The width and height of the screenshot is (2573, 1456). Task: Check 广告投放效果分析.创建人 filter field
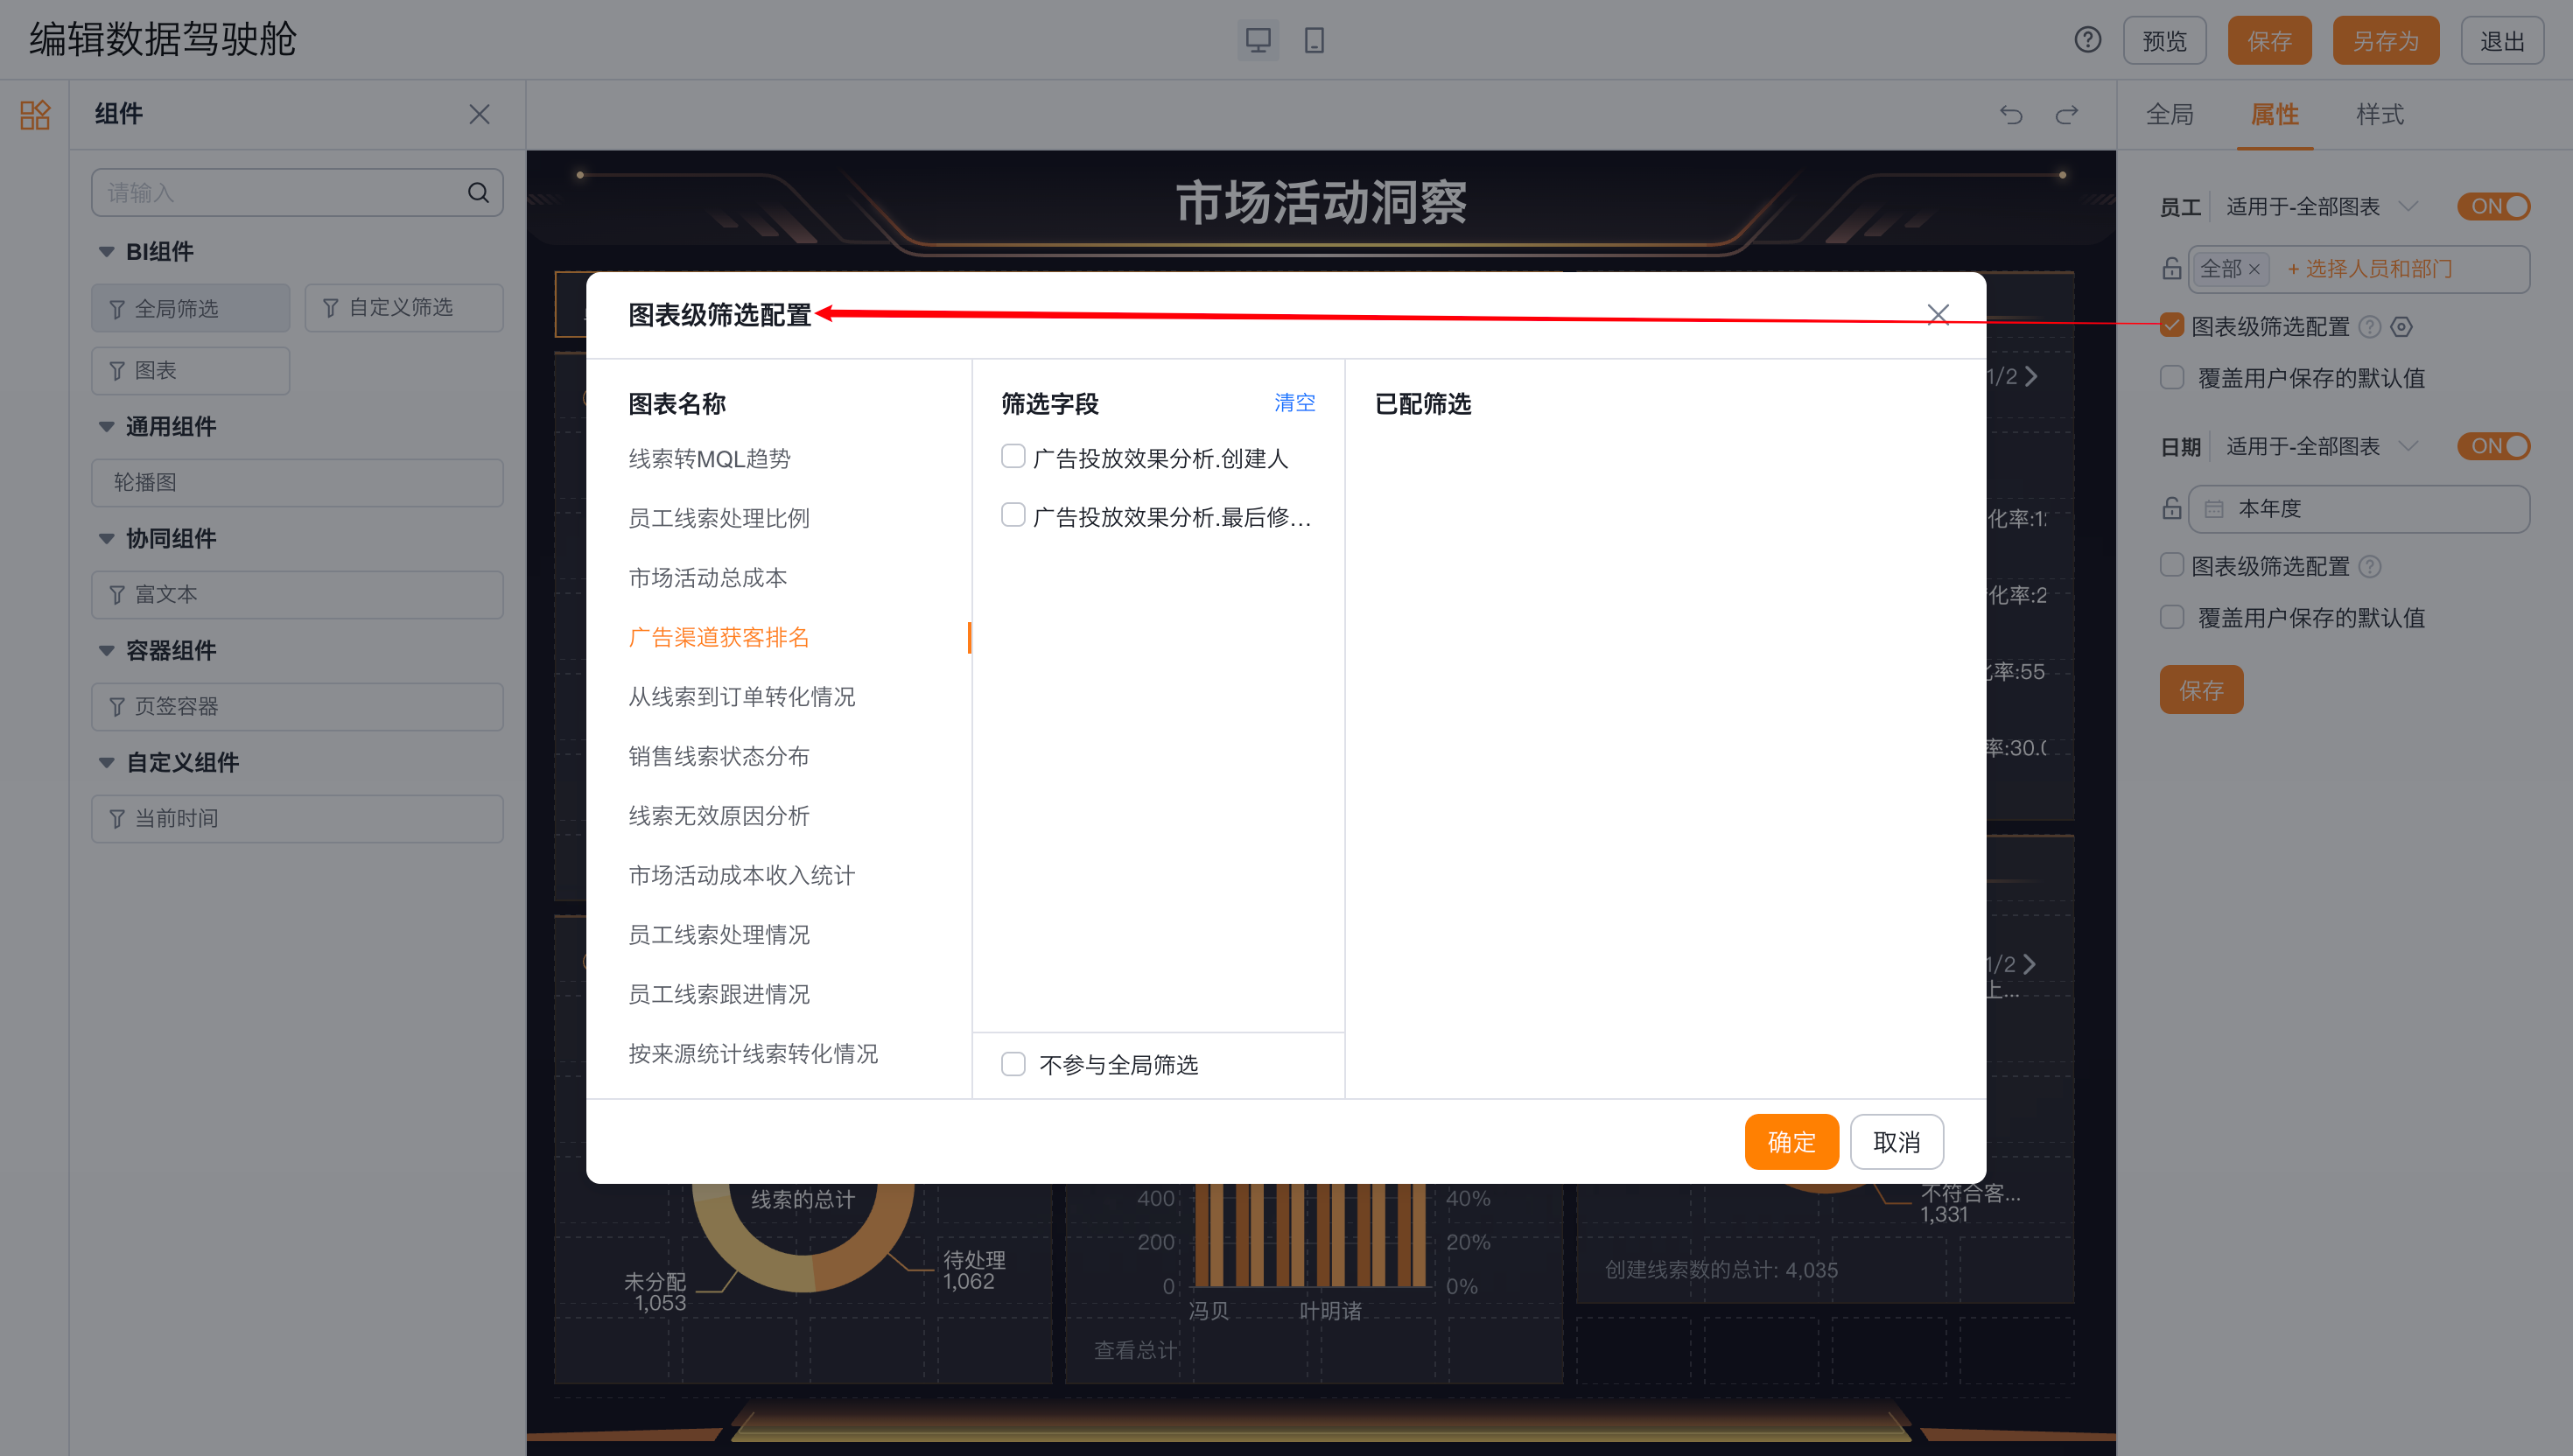1013,457
